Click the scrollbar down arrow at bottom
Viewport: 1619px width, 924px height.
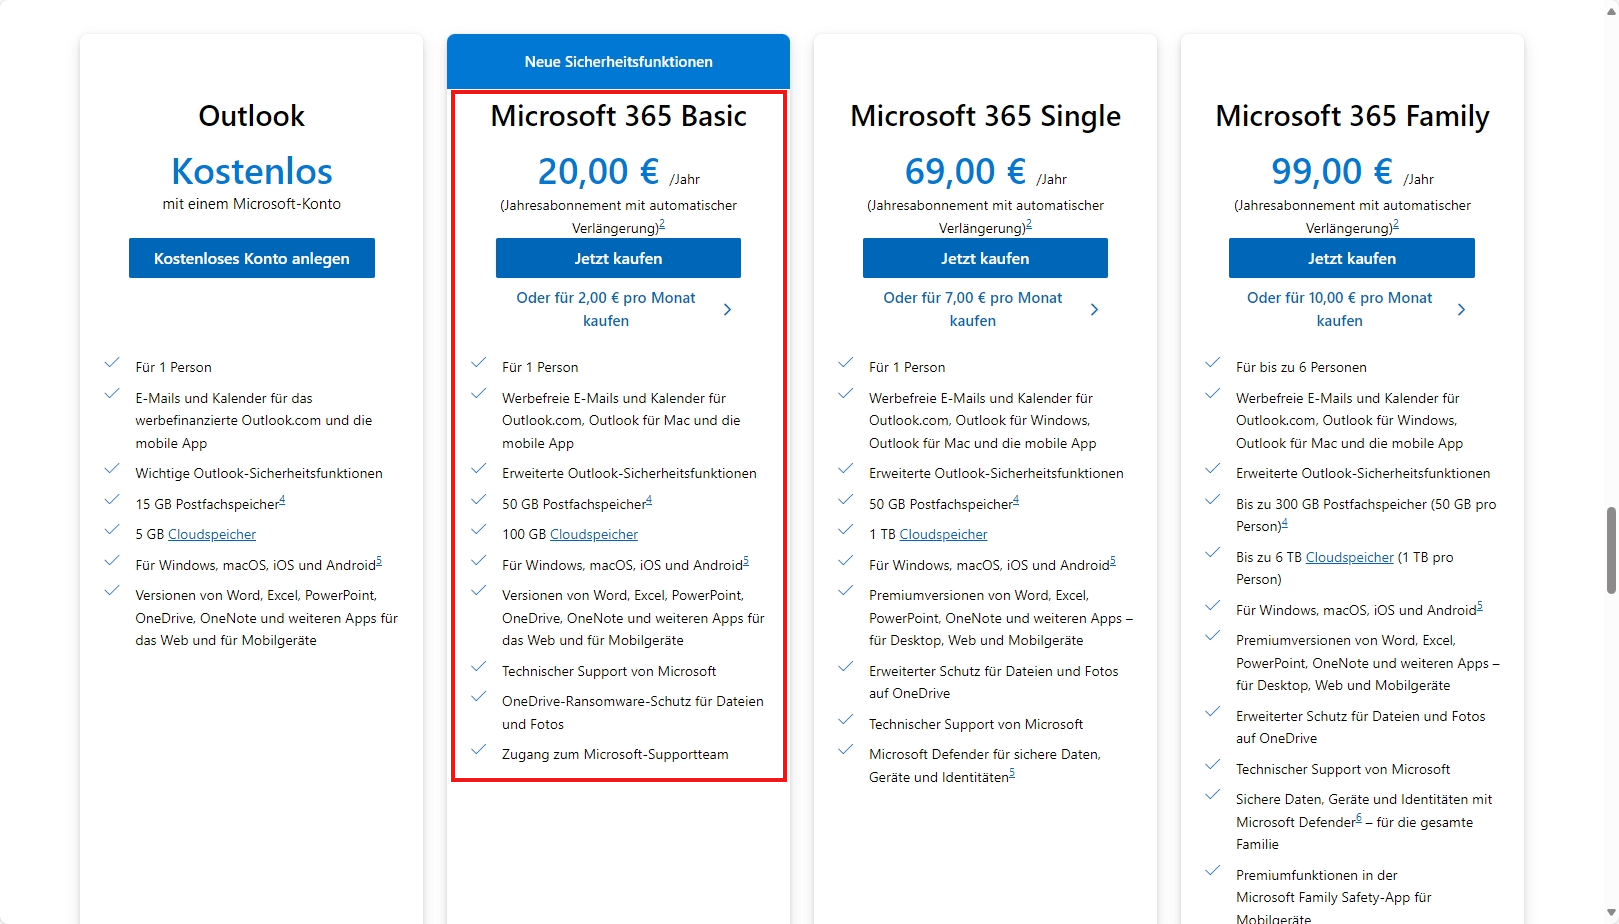click(1610, 915)
